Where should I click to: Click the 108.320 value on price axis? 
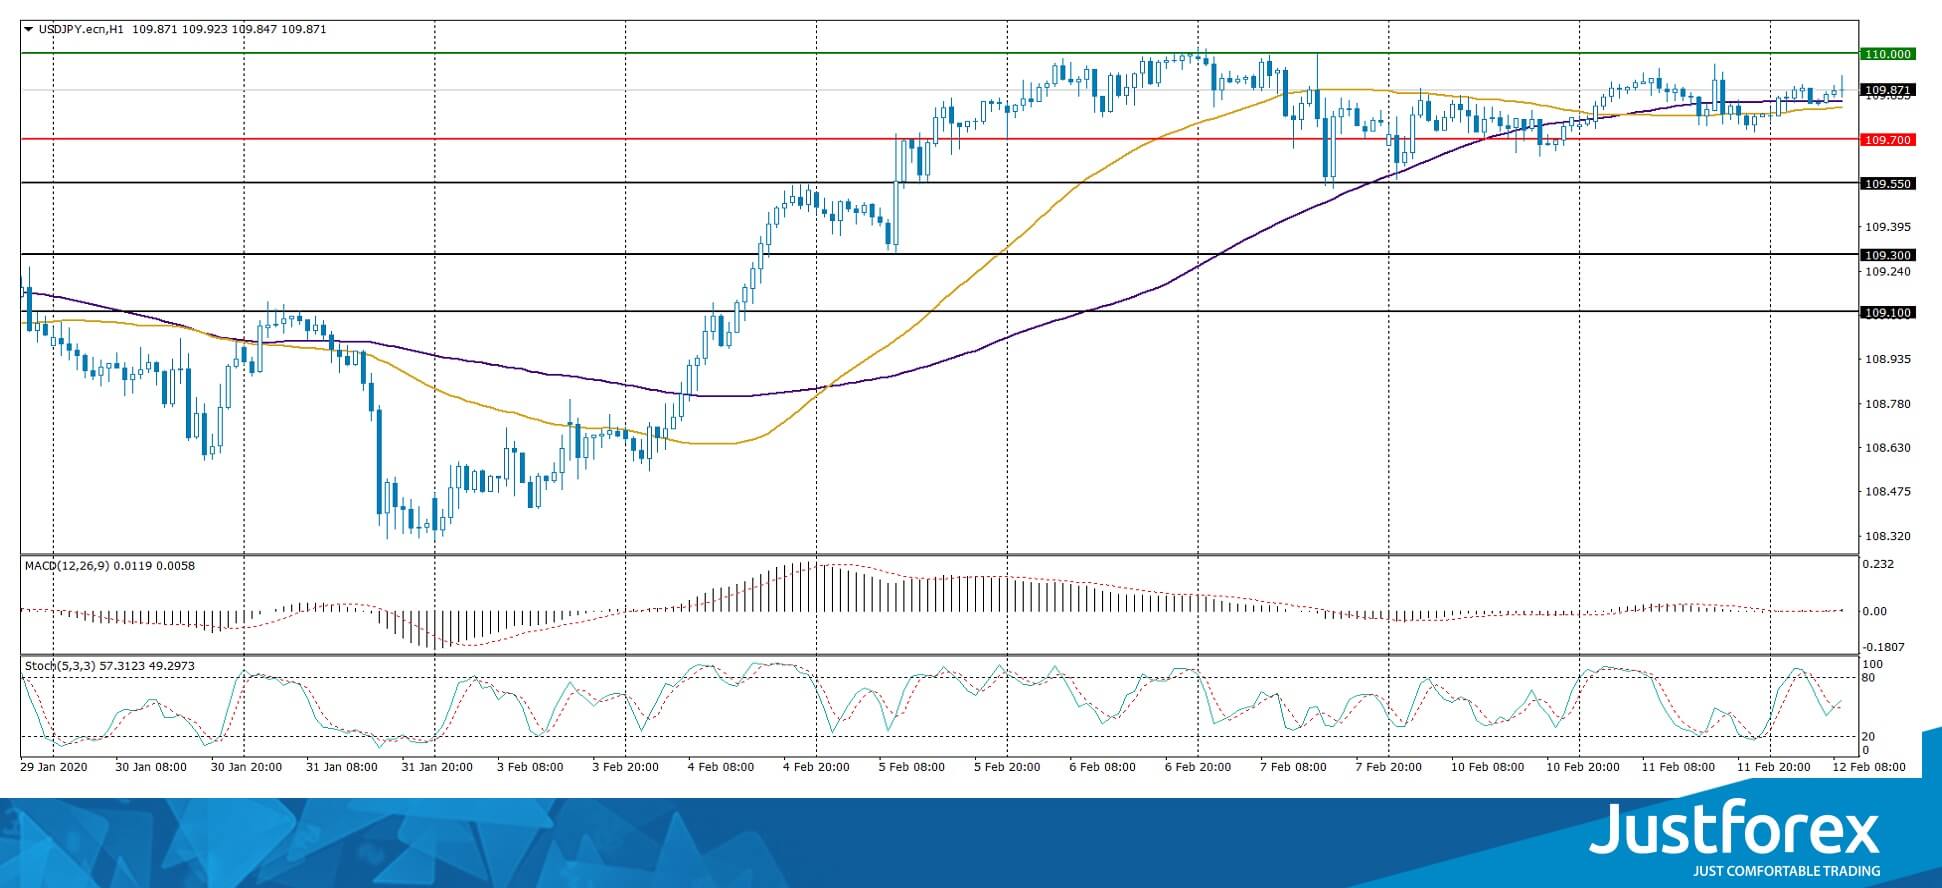point(1887,536)
